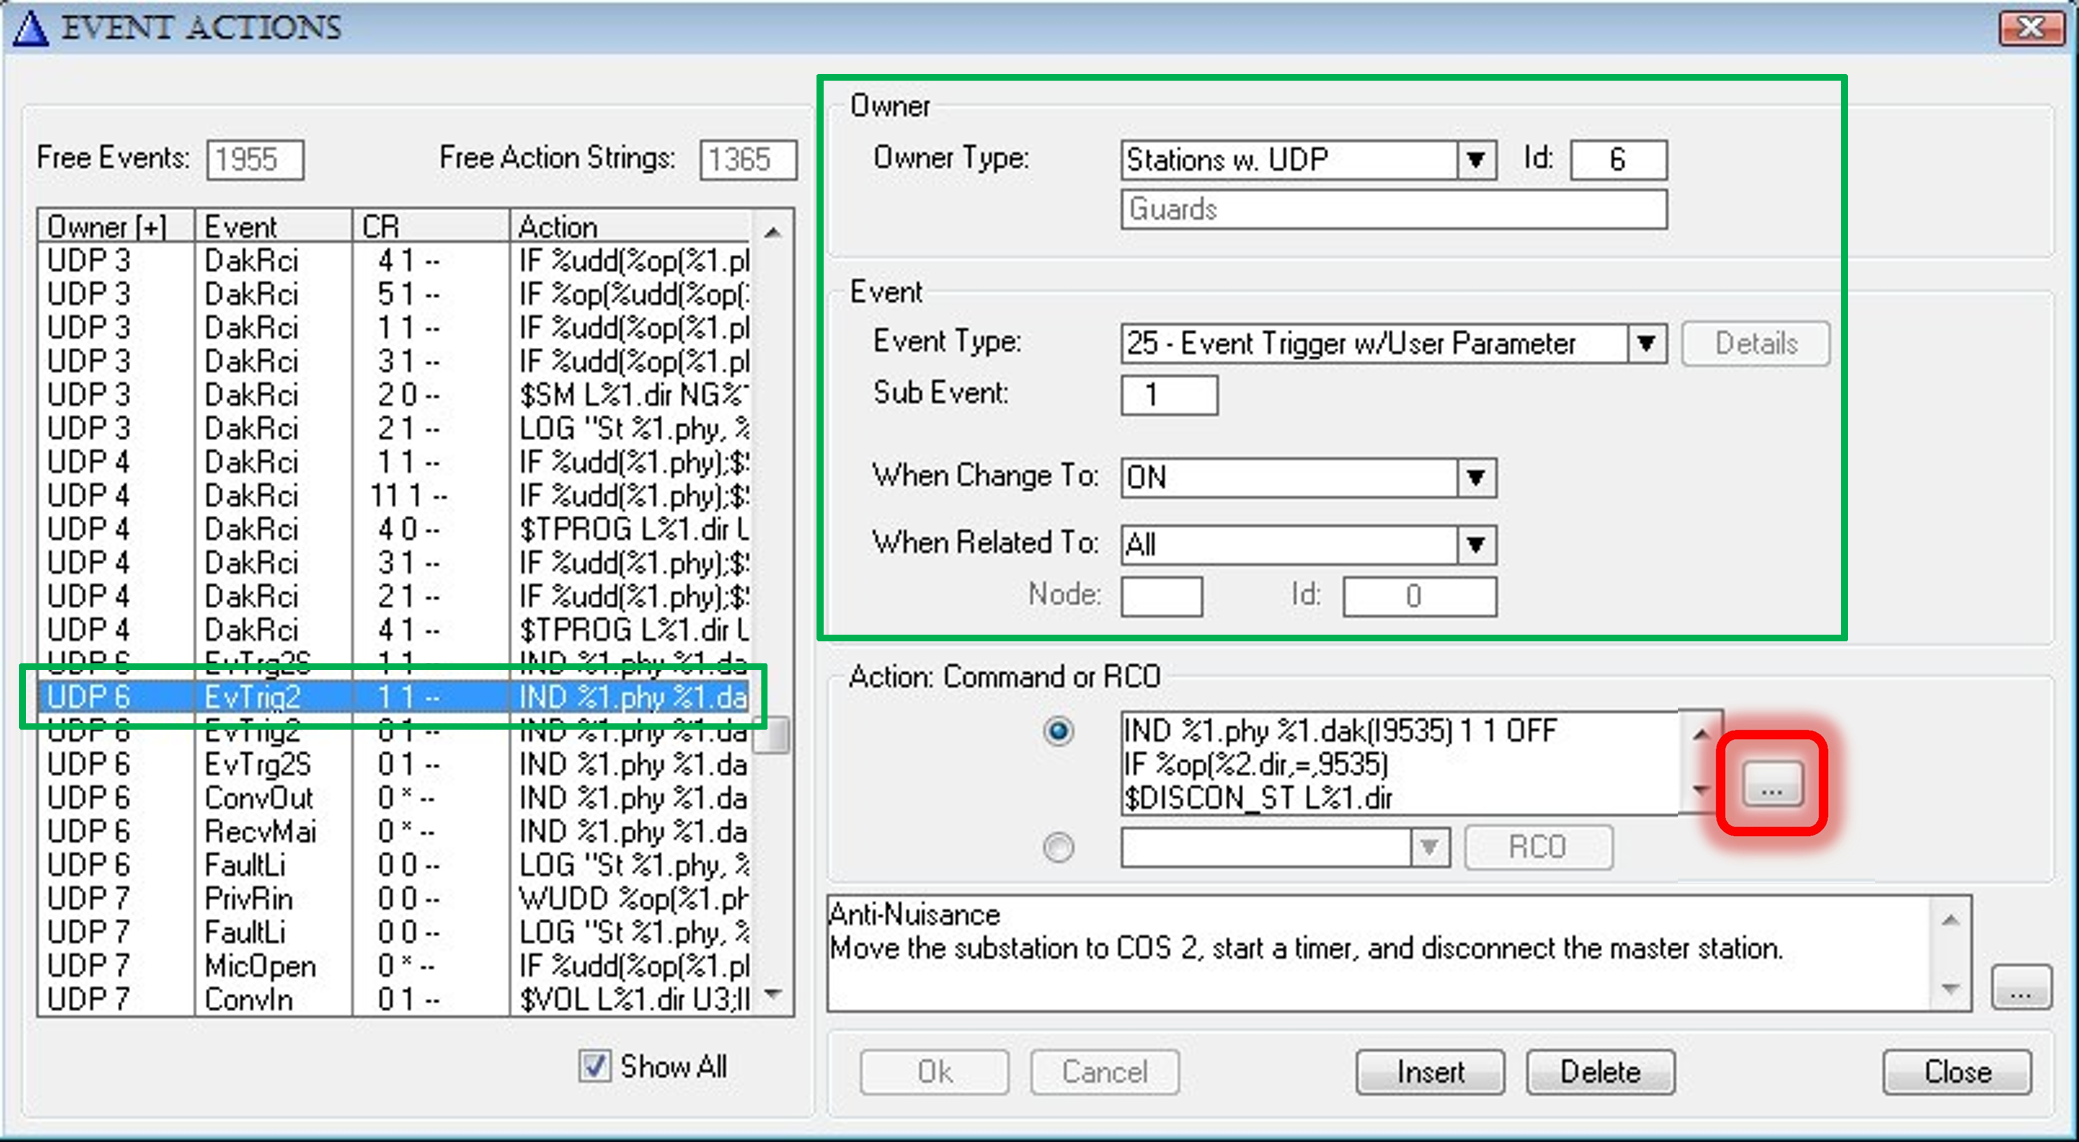Expand the Event Type dropdown
The image size is (2079, 1142).
click(1646, 344)
